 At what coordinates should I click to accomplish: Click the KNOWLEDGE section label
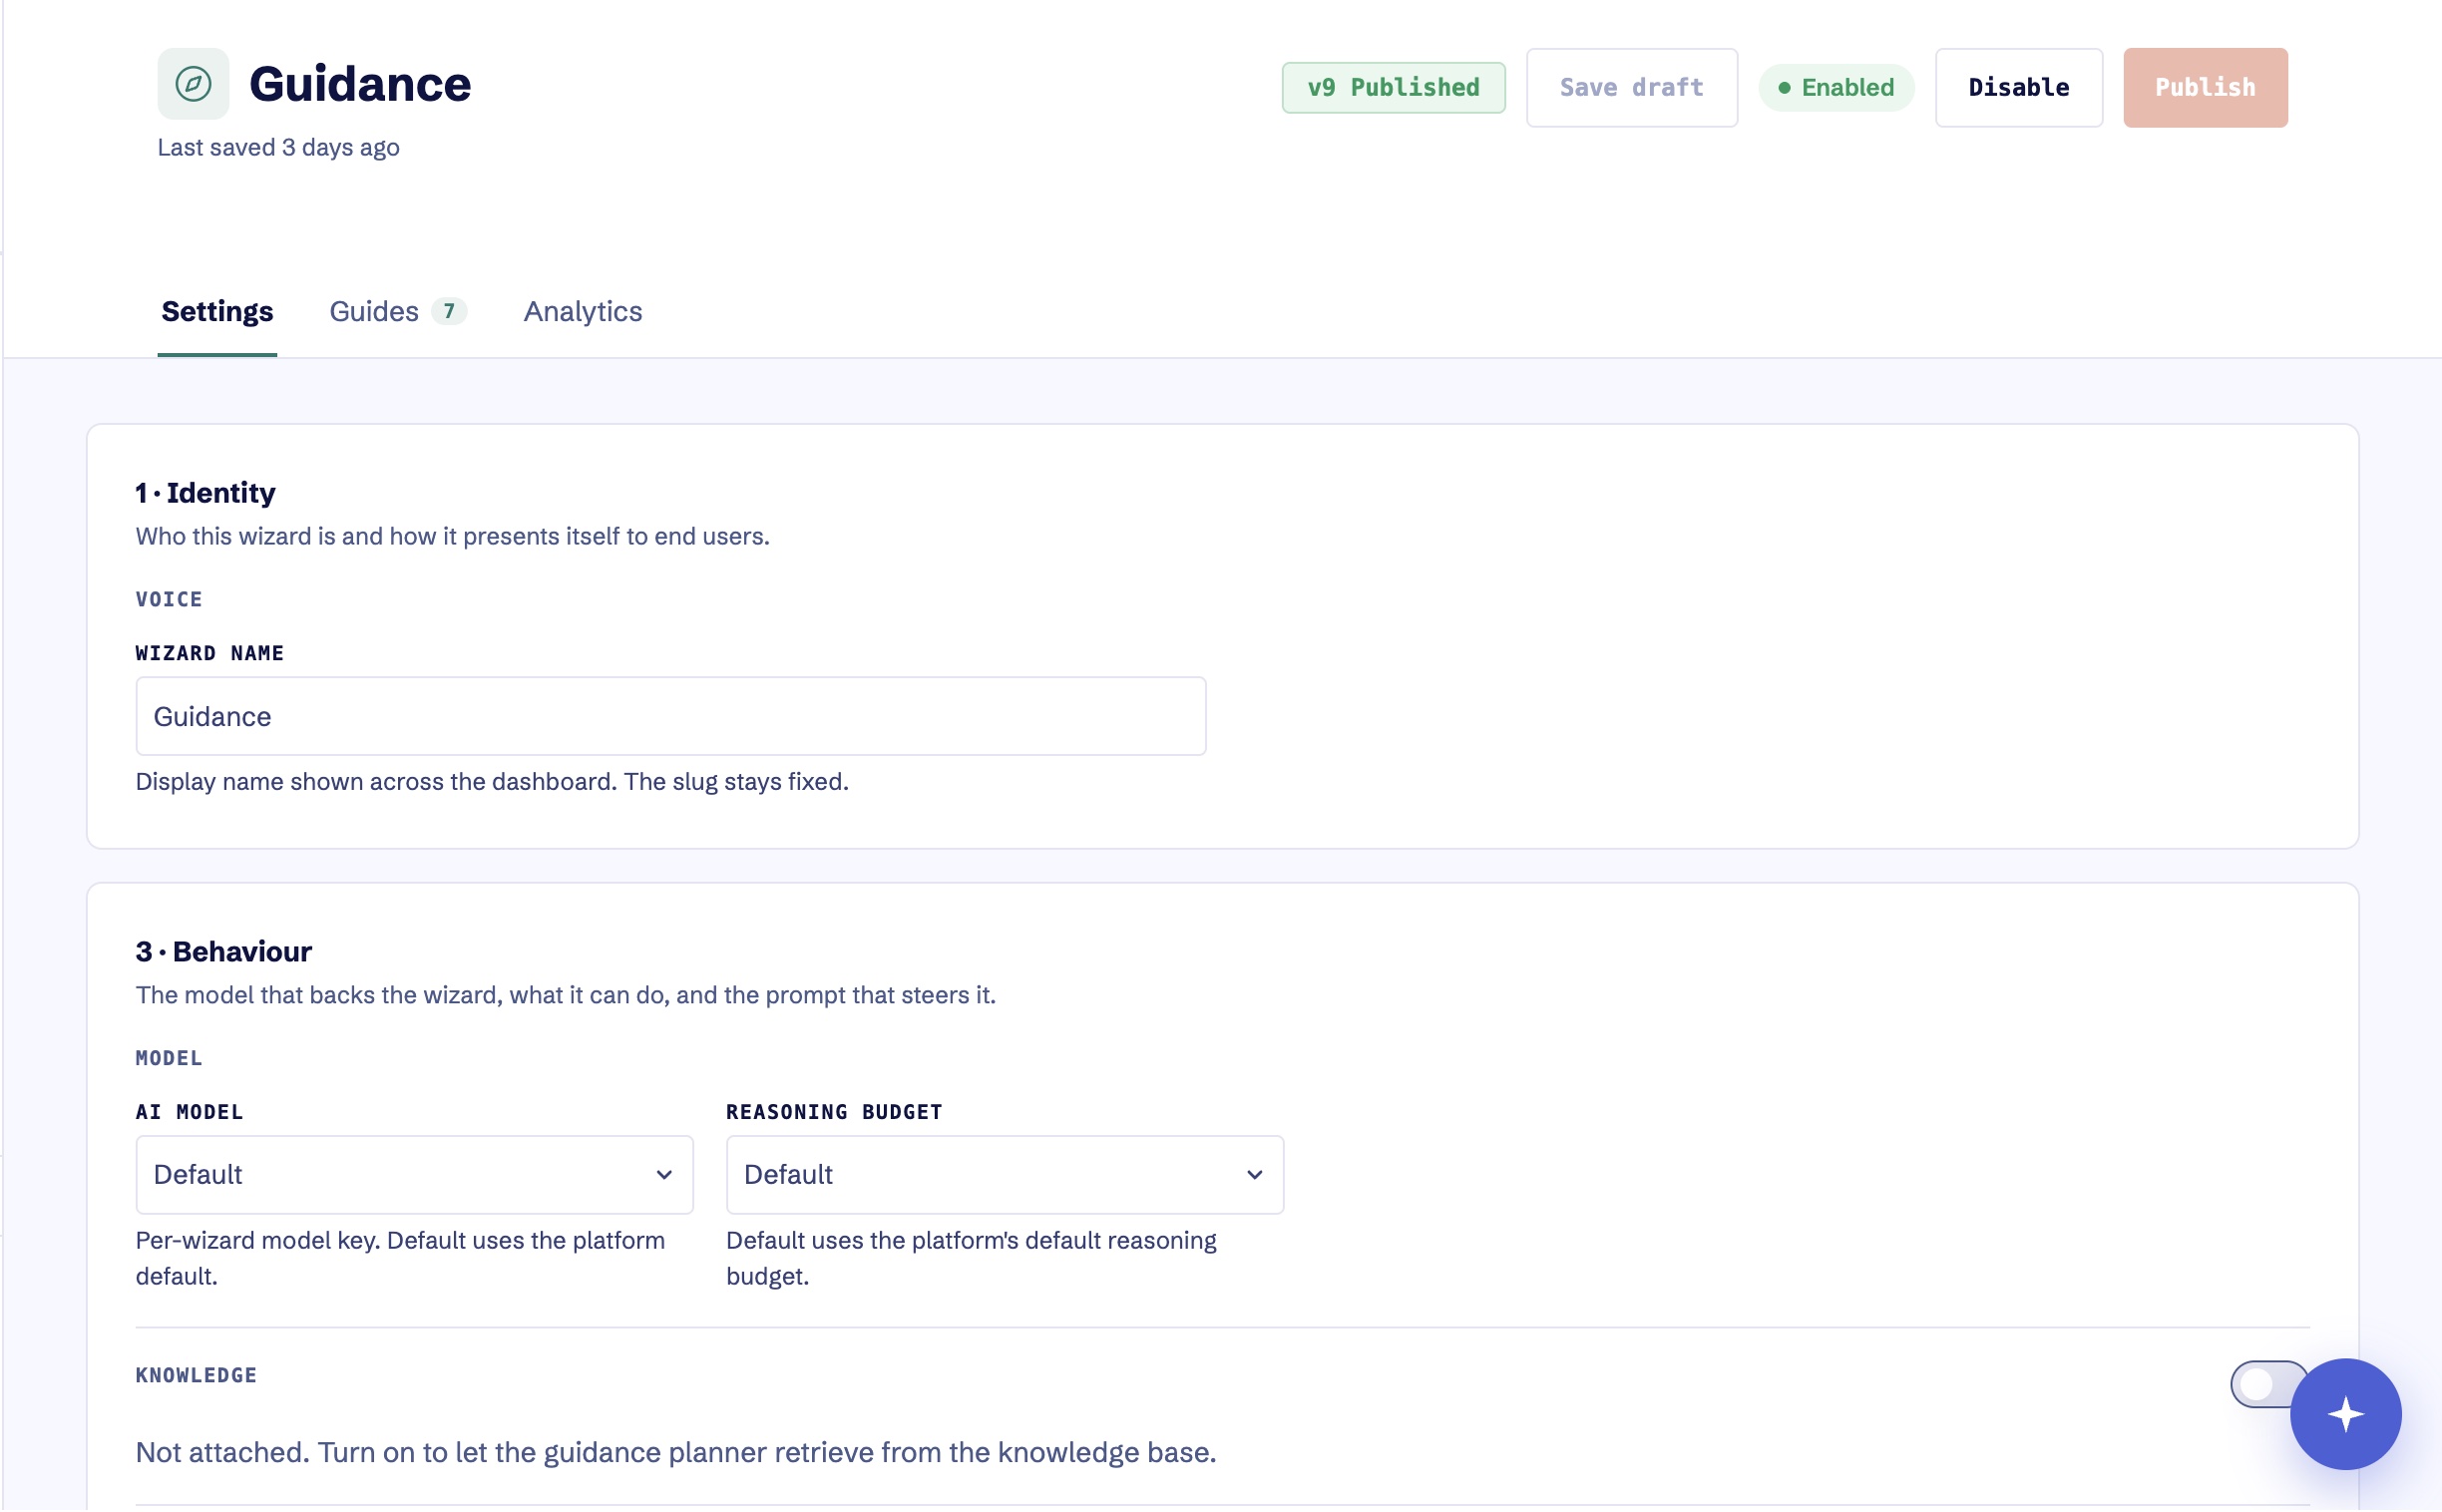click(x=196, y=1375)
